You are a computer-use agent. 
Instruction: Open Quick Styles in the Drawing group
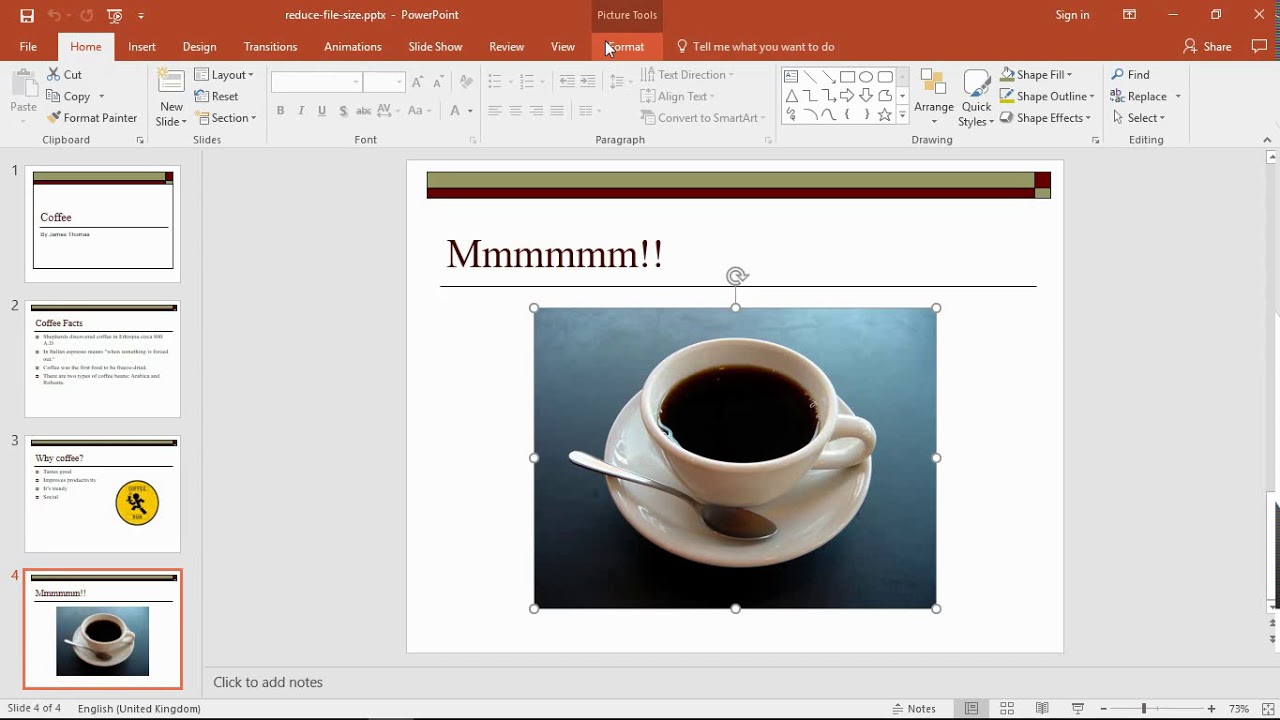pyautogui.click(x=975, y=97)
